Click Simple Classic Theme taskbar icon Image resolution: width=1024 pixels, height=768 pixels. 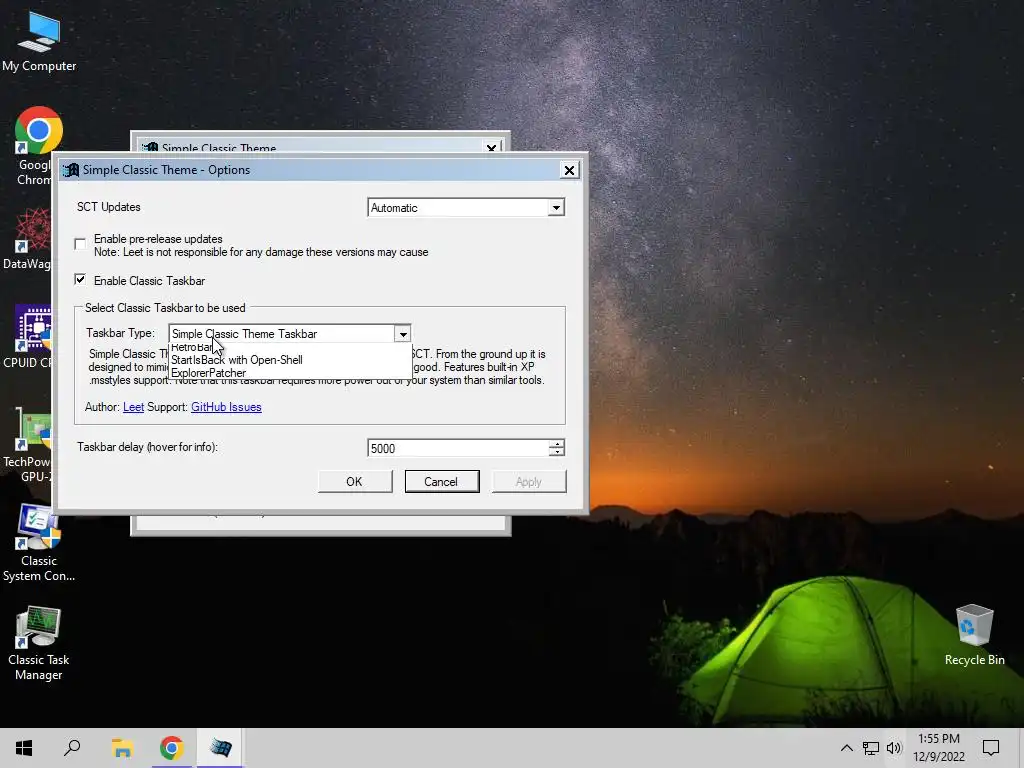220,748
